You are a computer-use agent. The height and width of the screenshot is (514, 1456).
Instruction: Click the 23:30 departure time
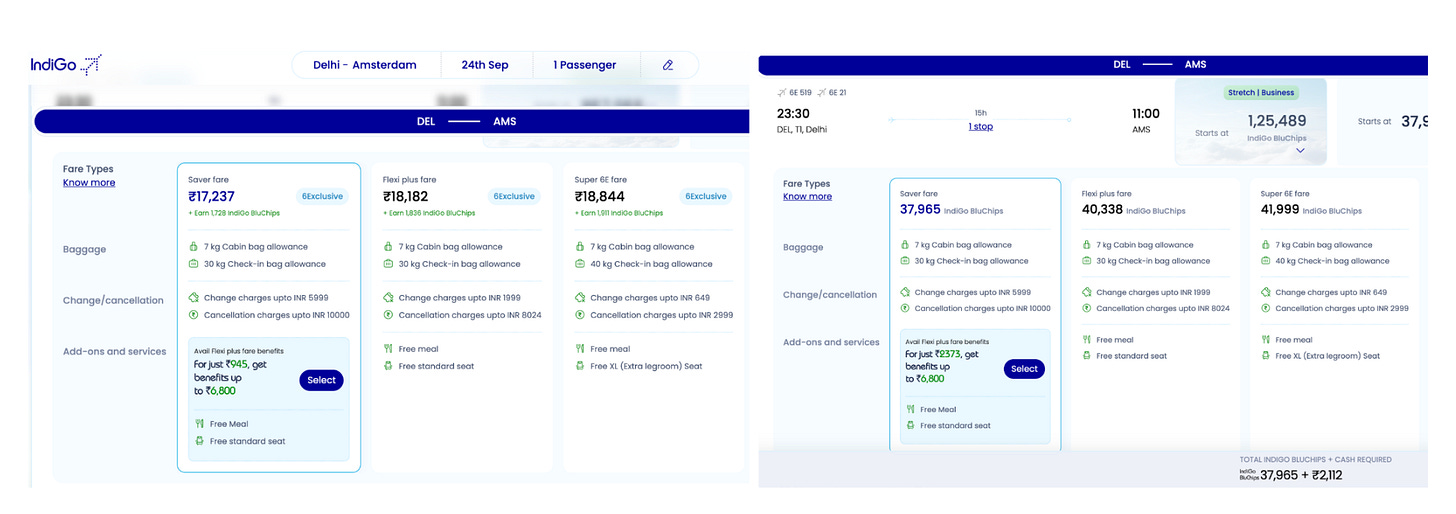click(x=793, y=114)
